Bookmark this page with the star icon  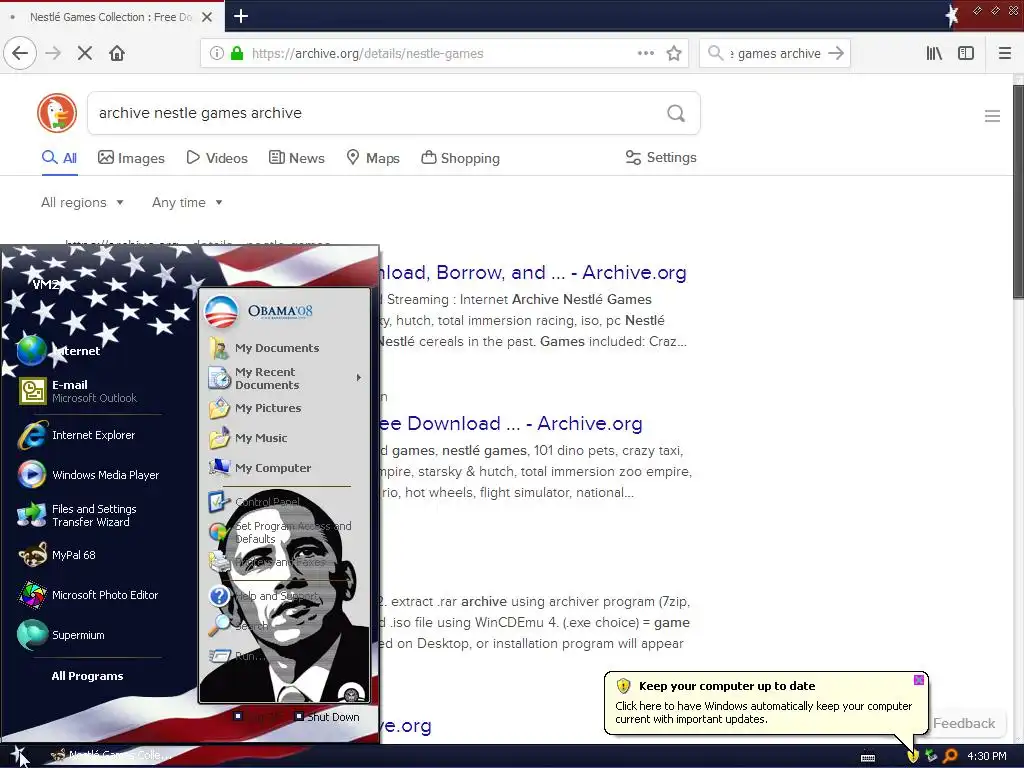coord(674,54)
